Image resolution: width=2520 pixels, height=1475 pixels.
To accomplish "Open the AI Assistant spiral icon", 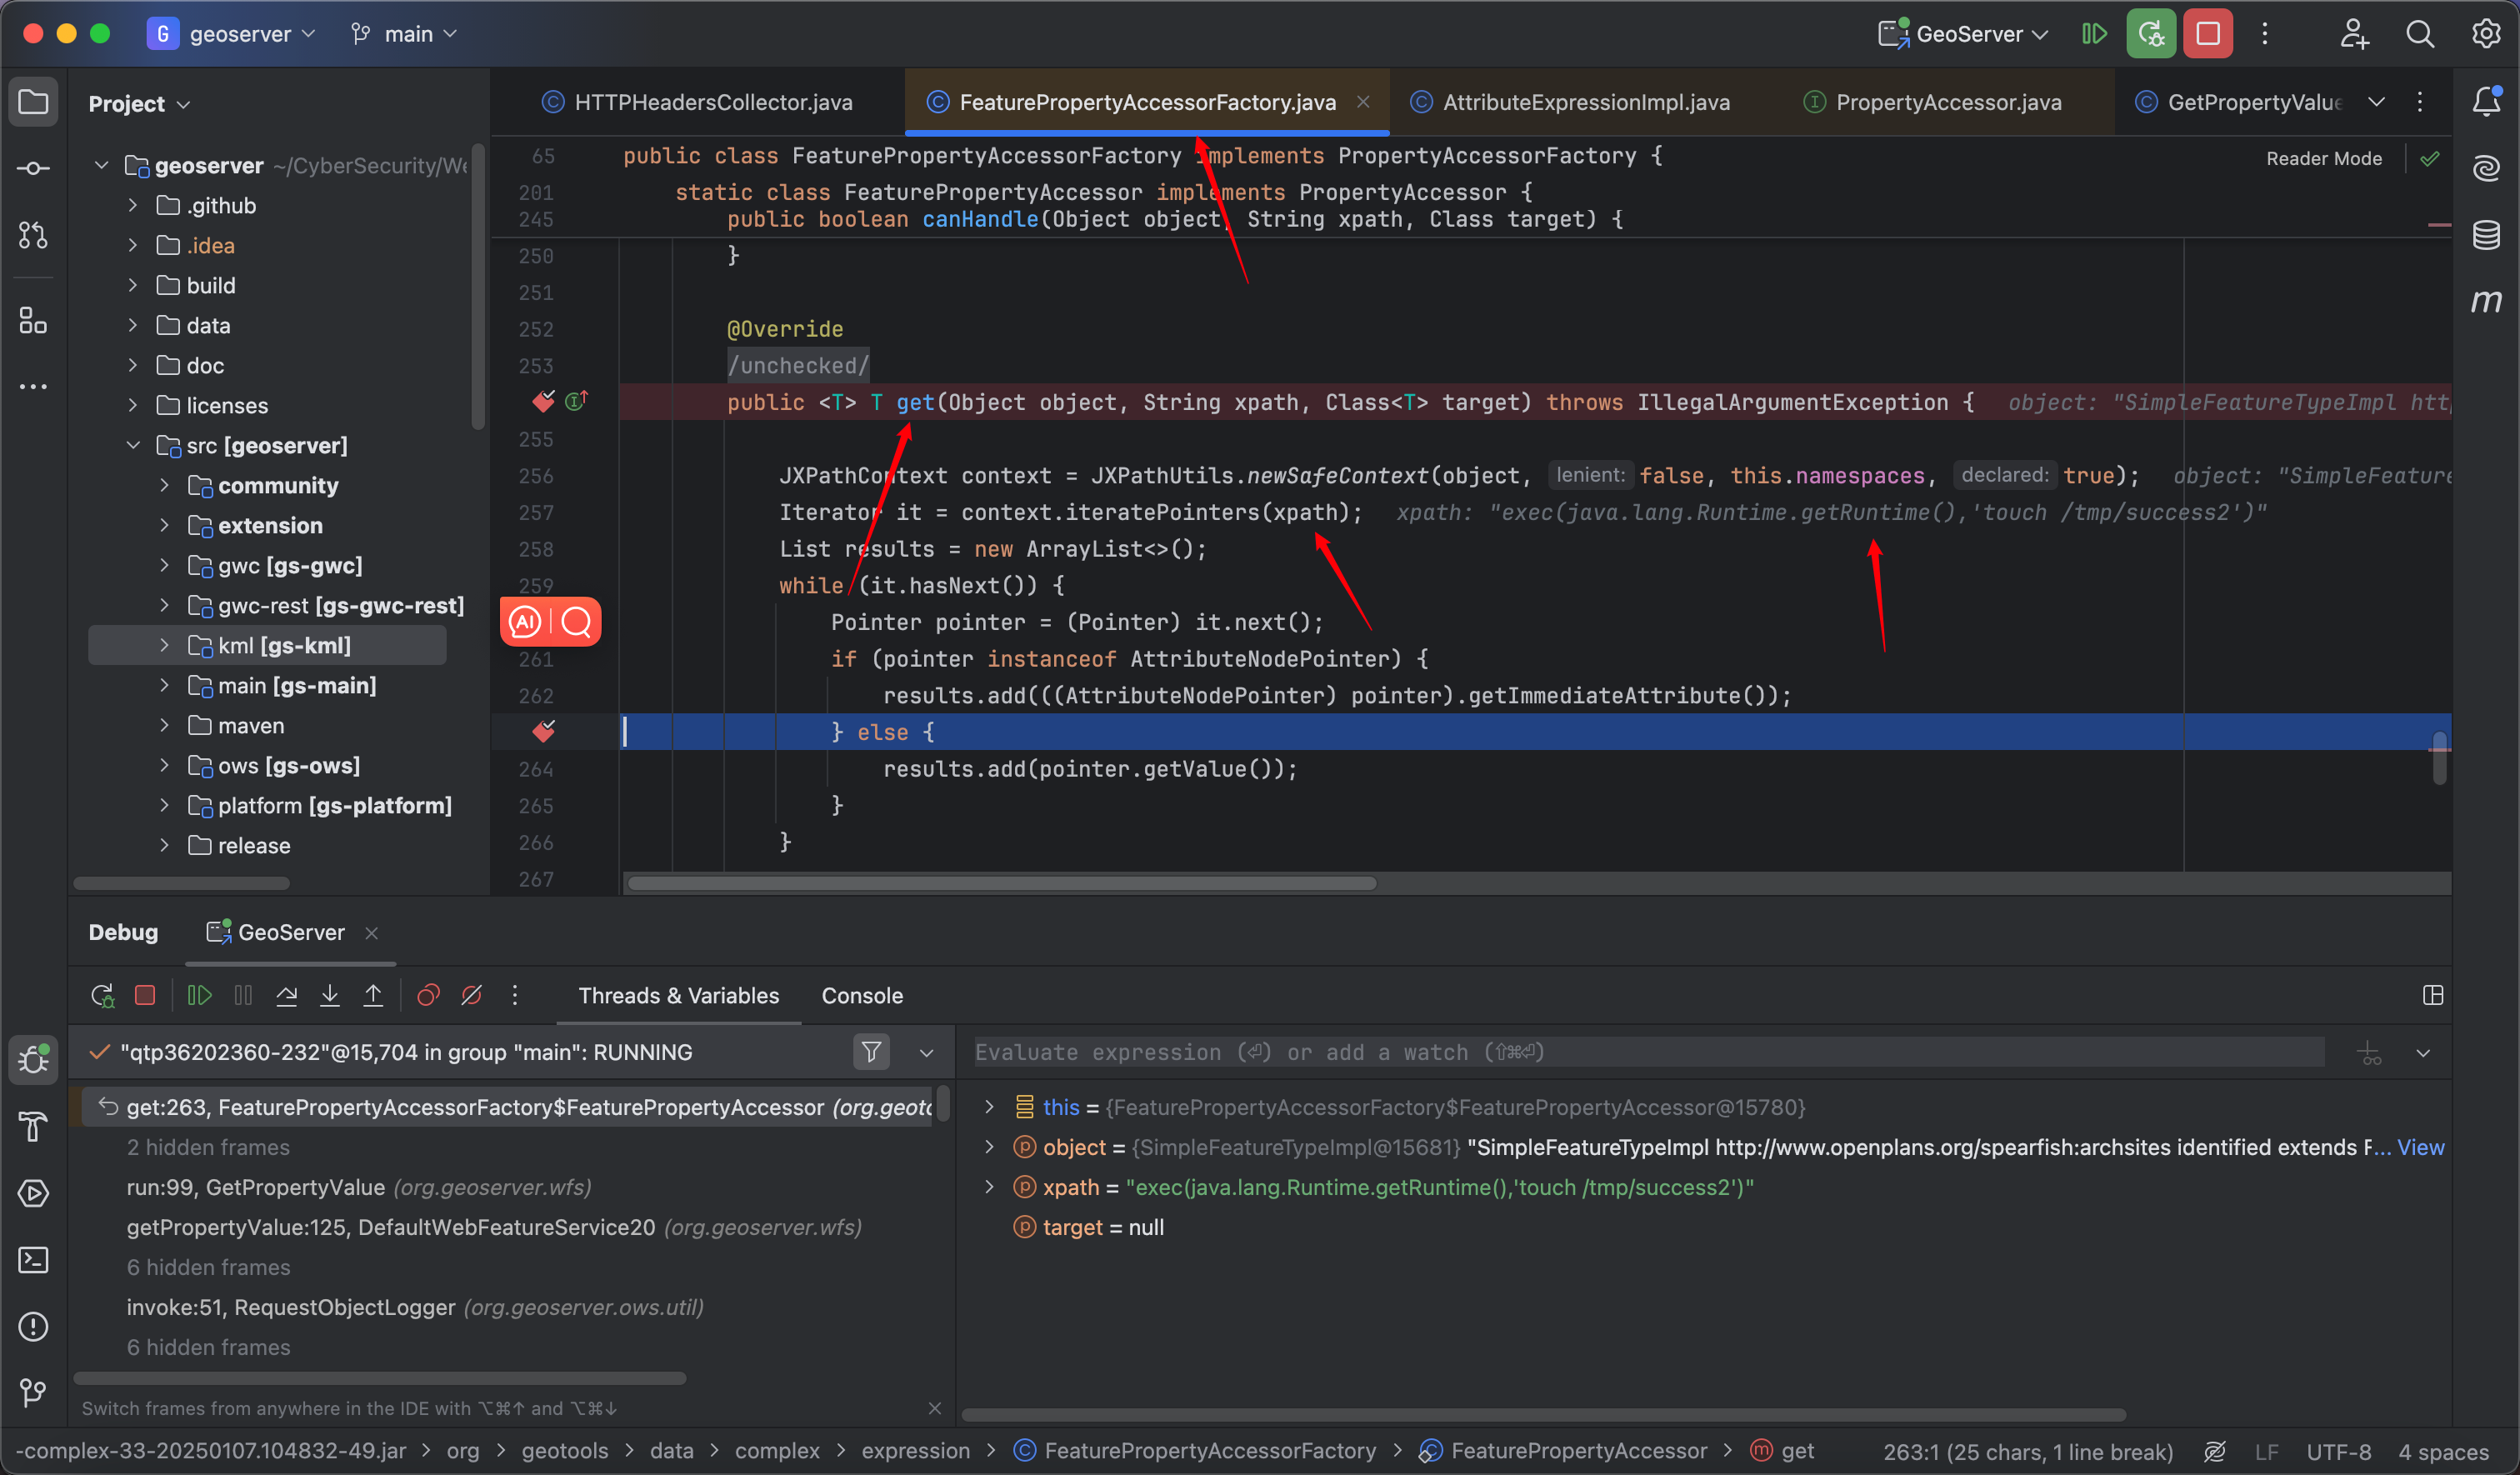I will 2486,167.
